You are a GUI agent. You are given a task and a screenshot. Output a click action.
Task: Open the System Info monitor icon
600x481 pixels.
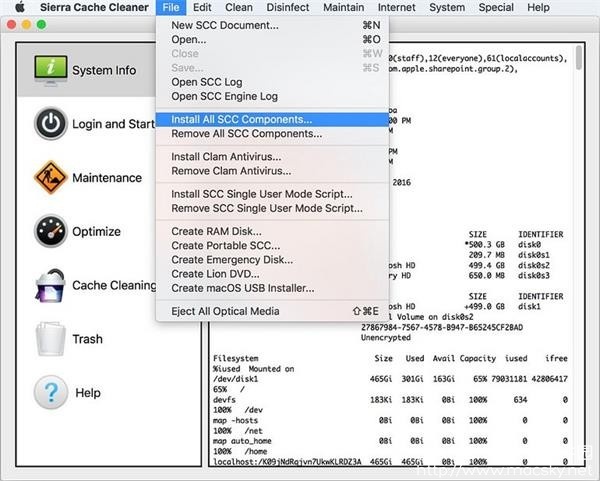[51, 70]
